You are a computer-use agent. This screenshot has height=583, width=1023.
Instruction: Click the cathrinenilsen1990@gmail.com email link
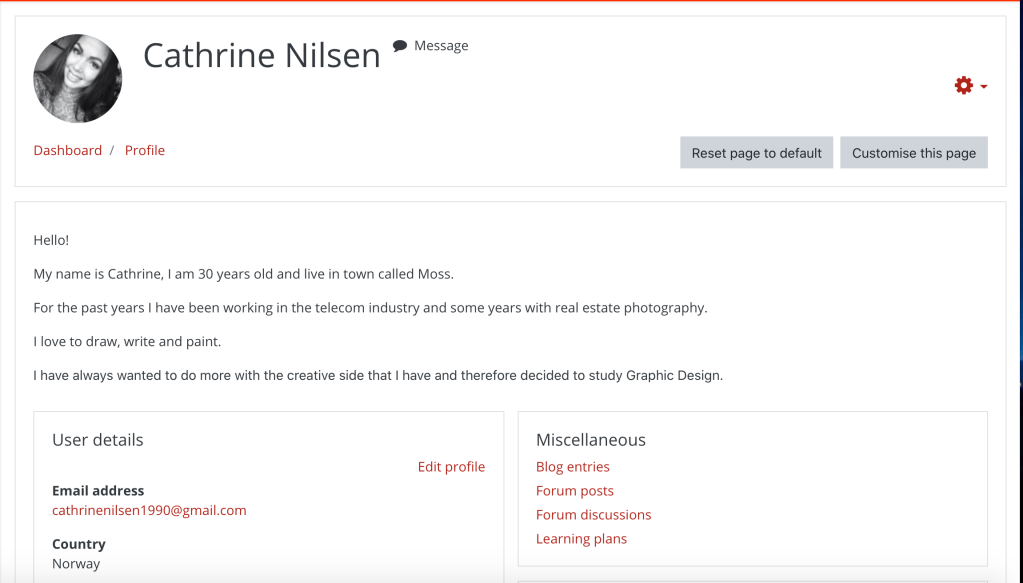(x=149, y=510)
